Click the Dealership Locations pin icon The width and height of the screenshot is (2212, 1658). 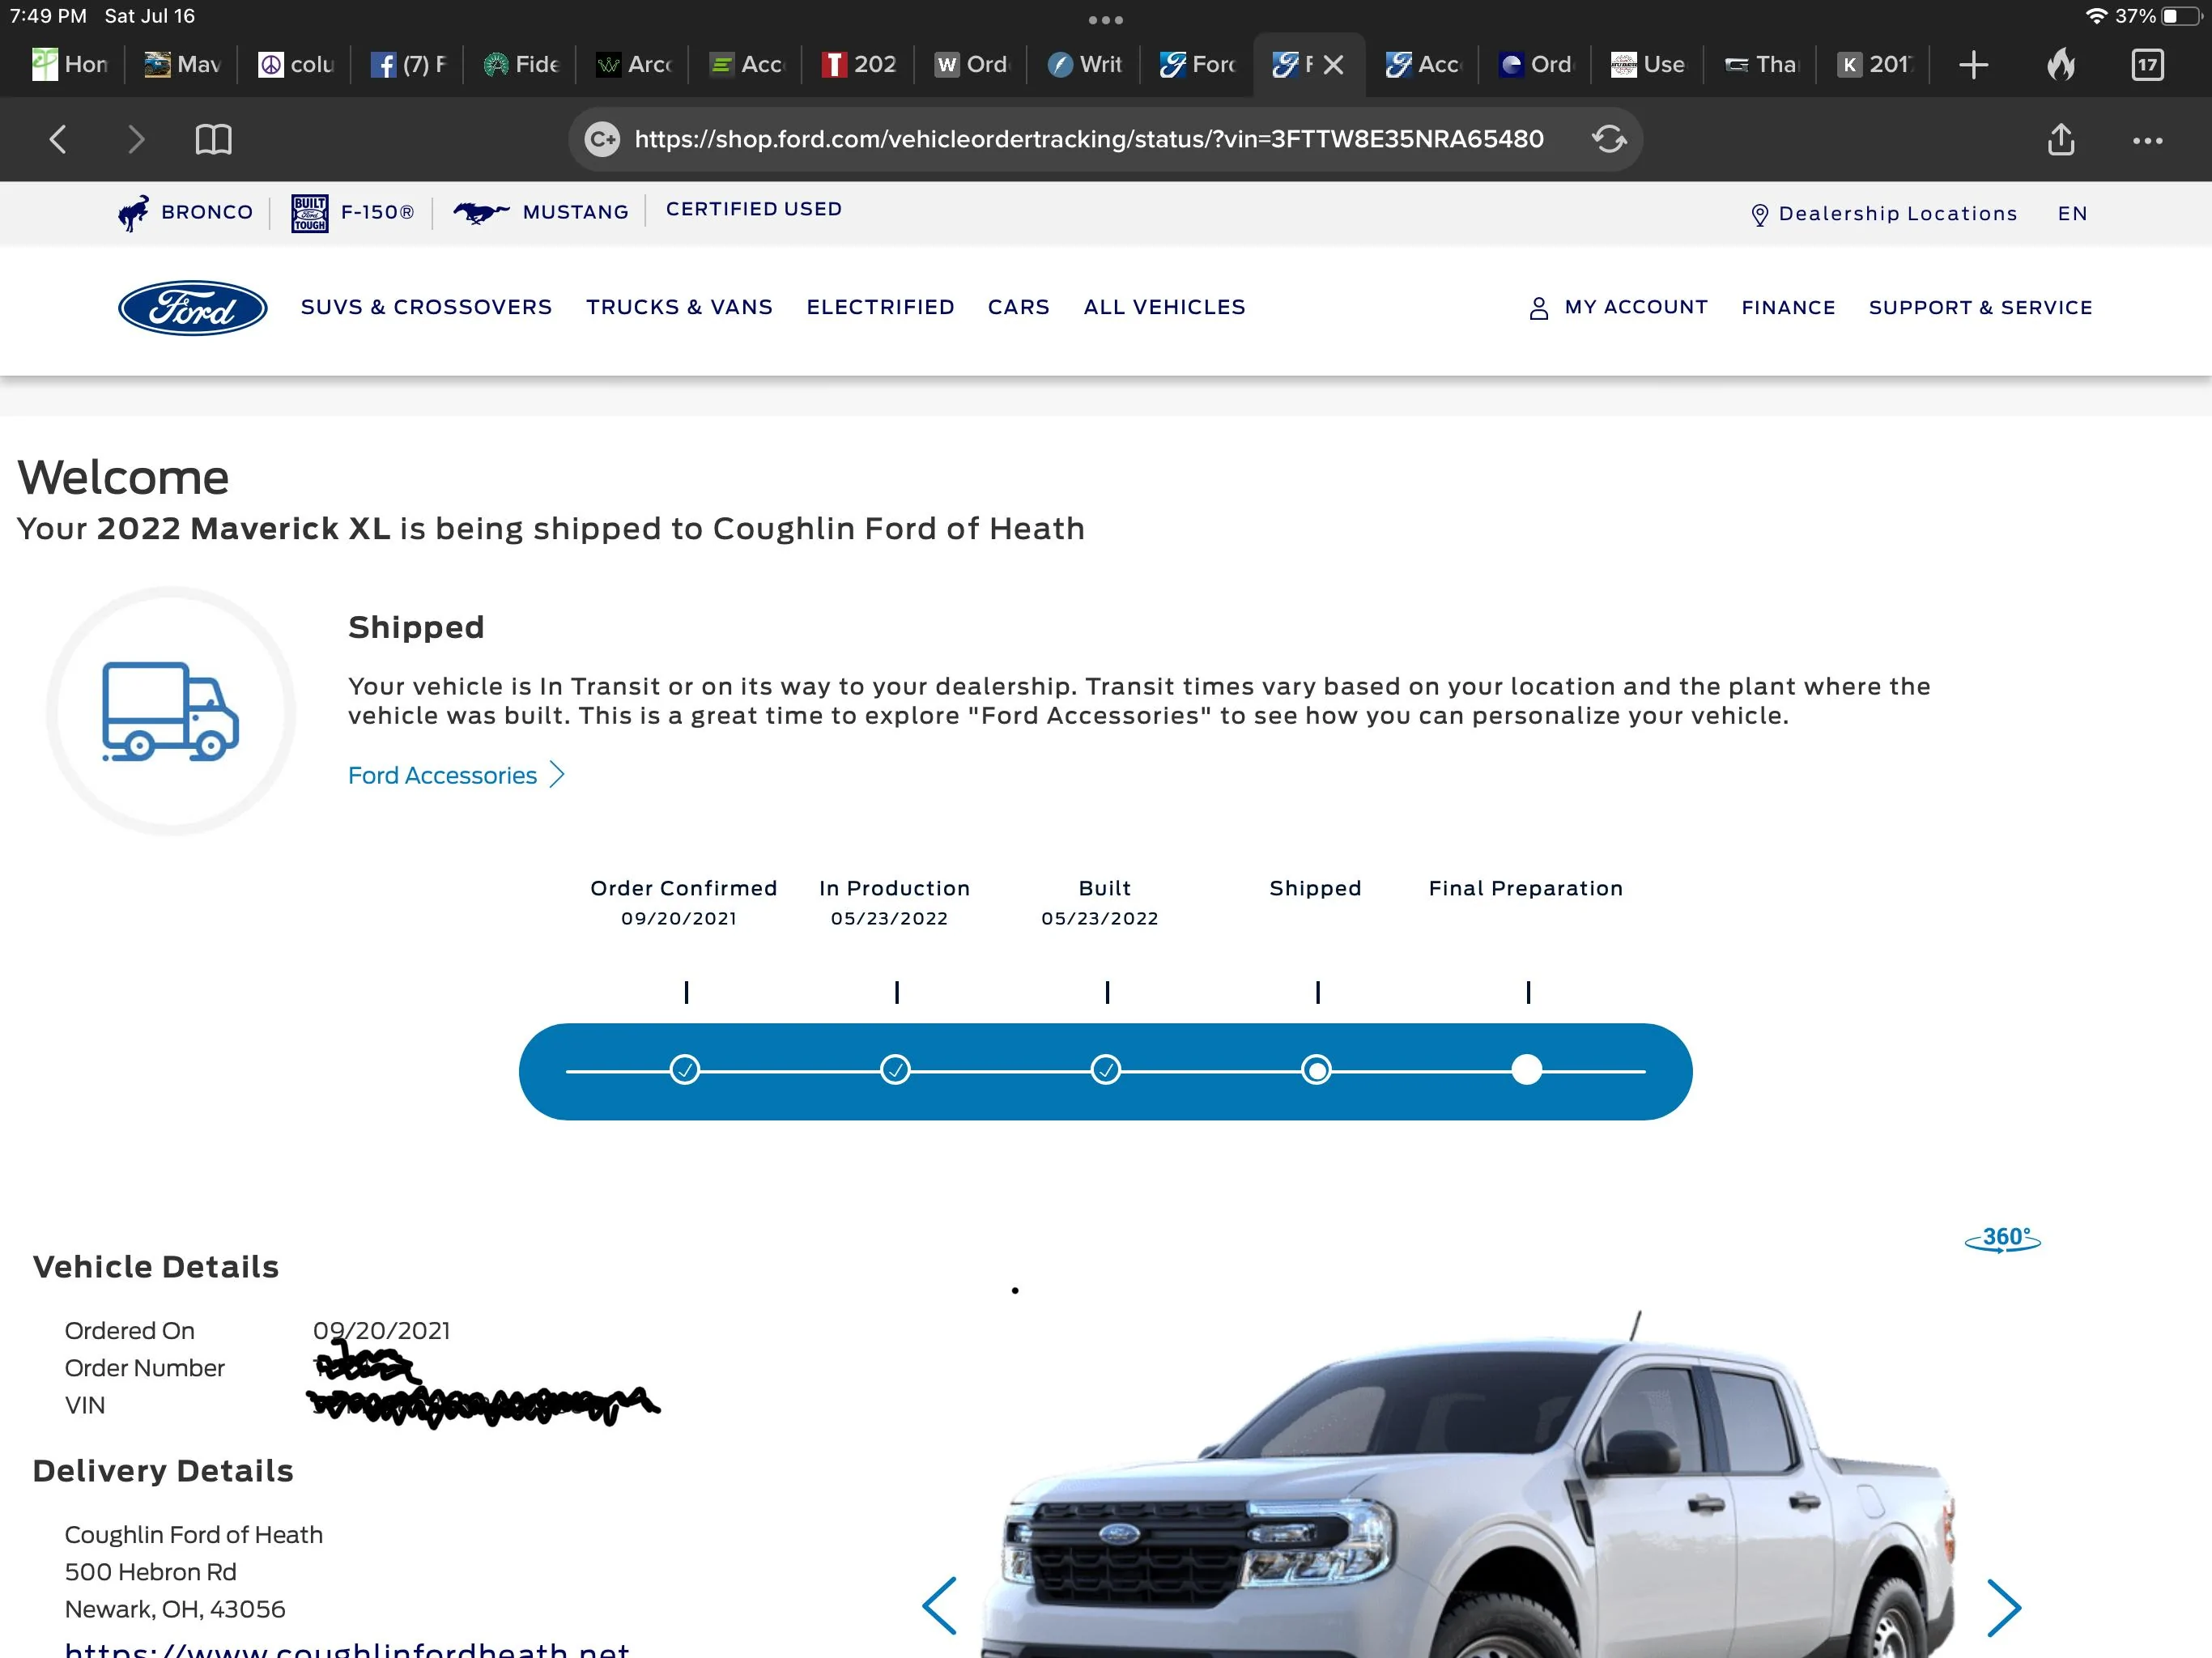pyautogui.click(x=1760, y=215)
